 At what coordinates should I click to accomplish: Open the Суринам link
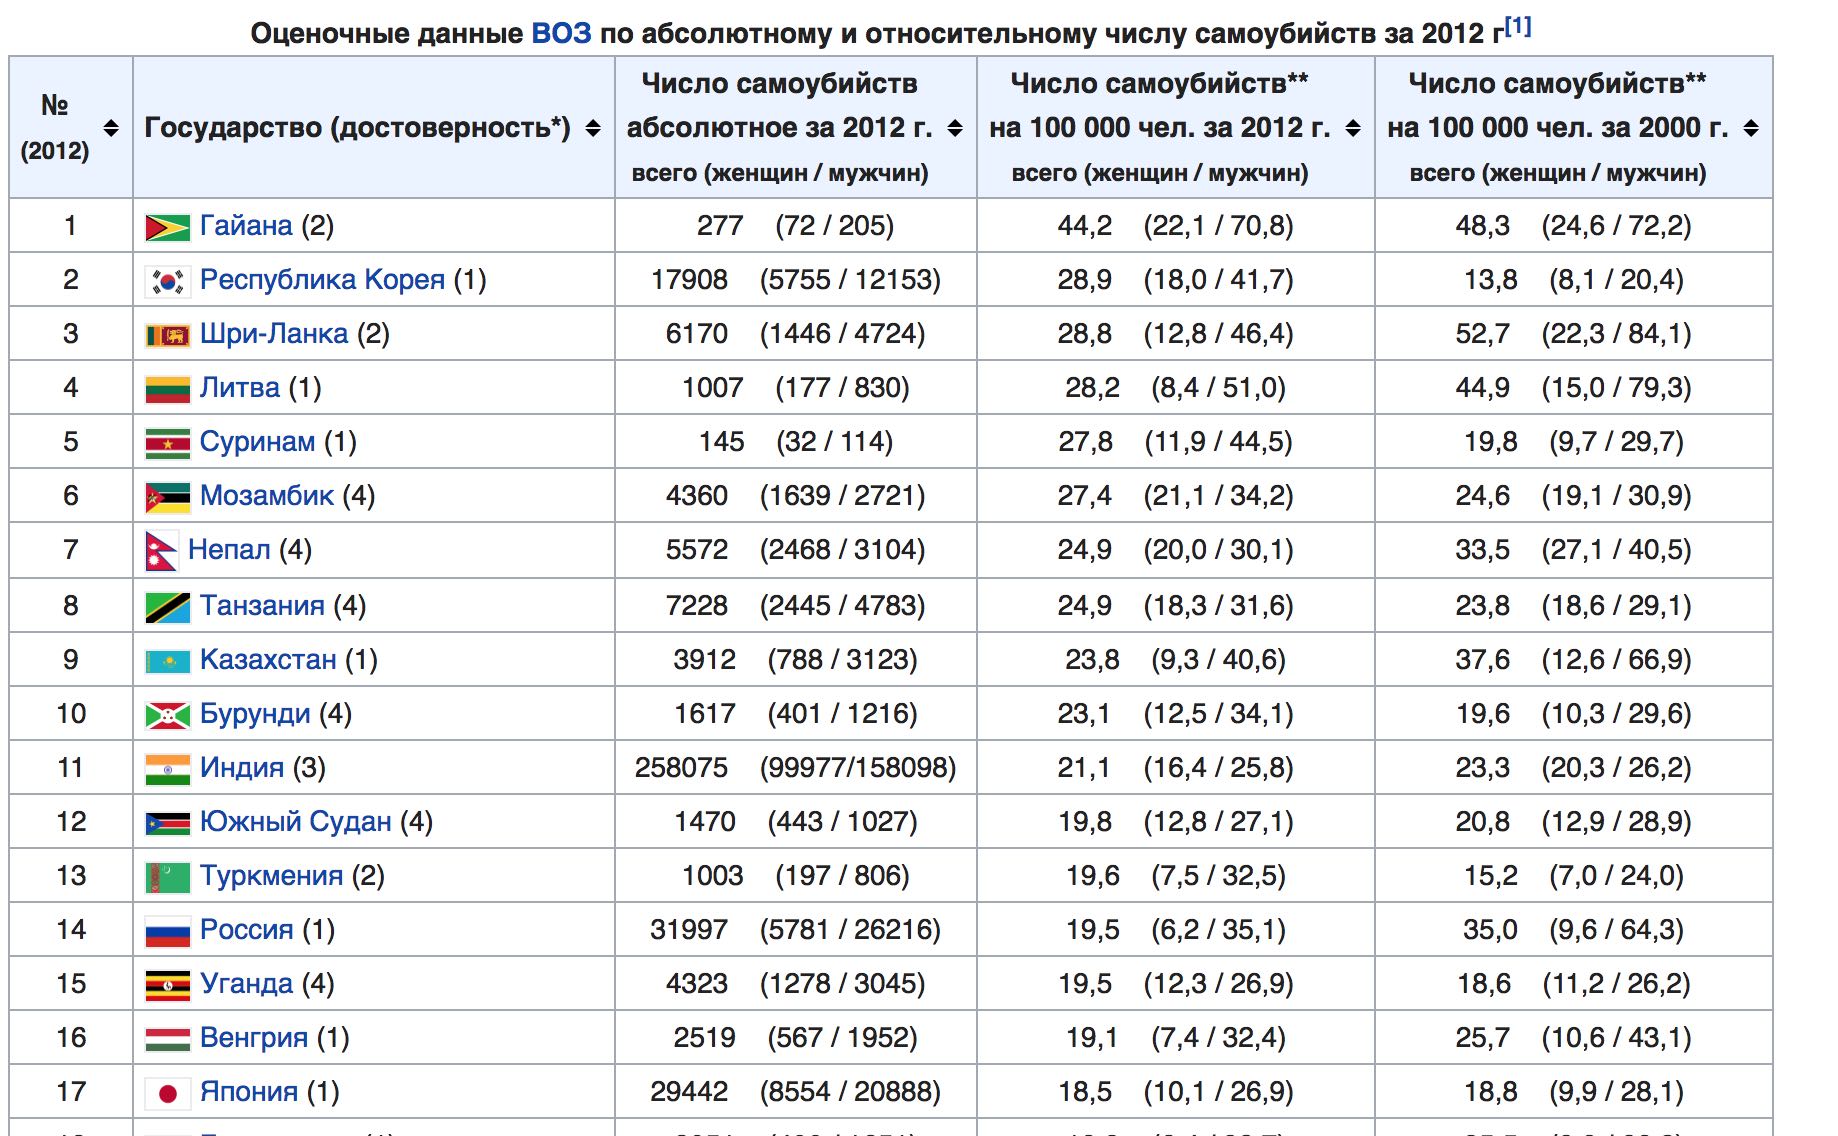pos(258,442)
